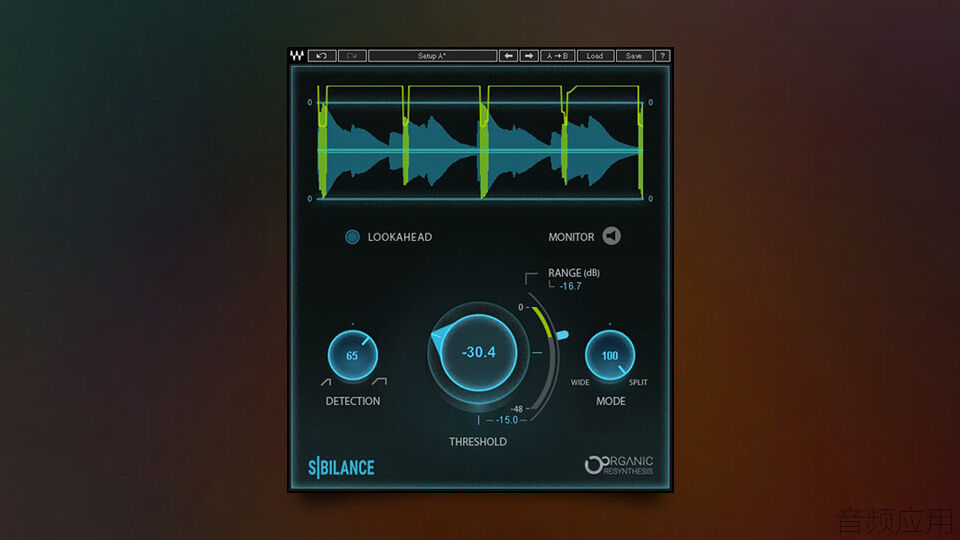Go to previous preset with left arrow
The image size is (960, 540).
508,56
